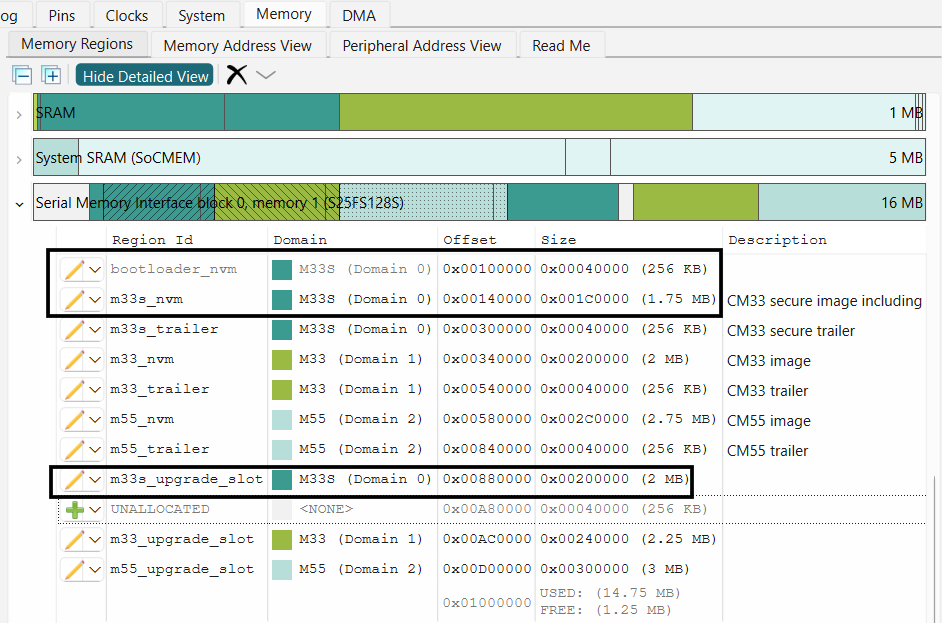Open the Peripheral Address View tab
Viewport: 942px width, 623px height.
(x=421, y=45)
